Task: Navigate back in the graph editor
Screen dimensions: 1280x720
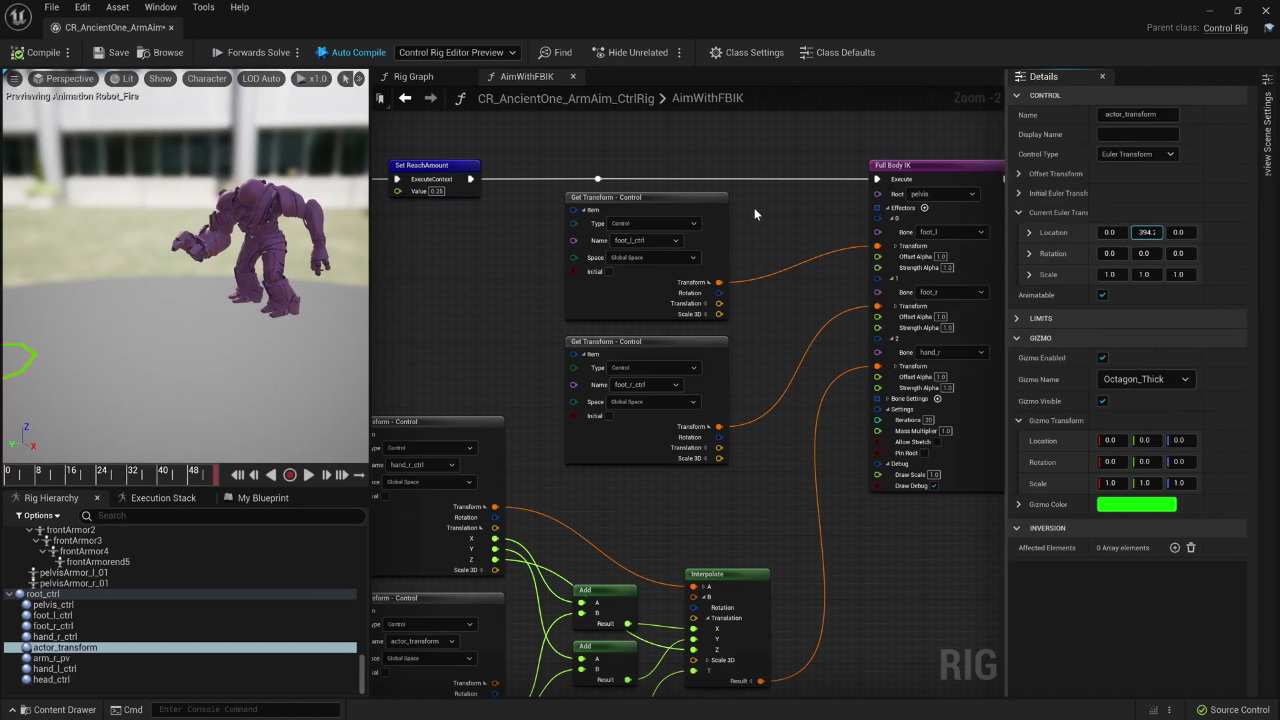Action: 405,98
